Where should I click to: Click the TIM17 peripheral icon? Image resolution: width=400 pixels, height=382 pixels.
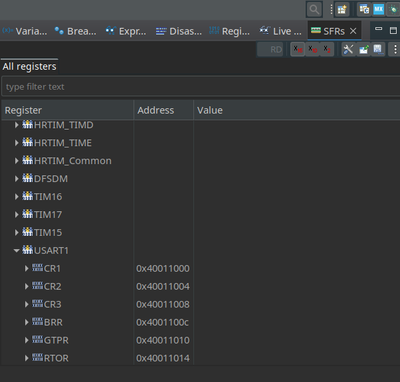(x=27, y=214)
